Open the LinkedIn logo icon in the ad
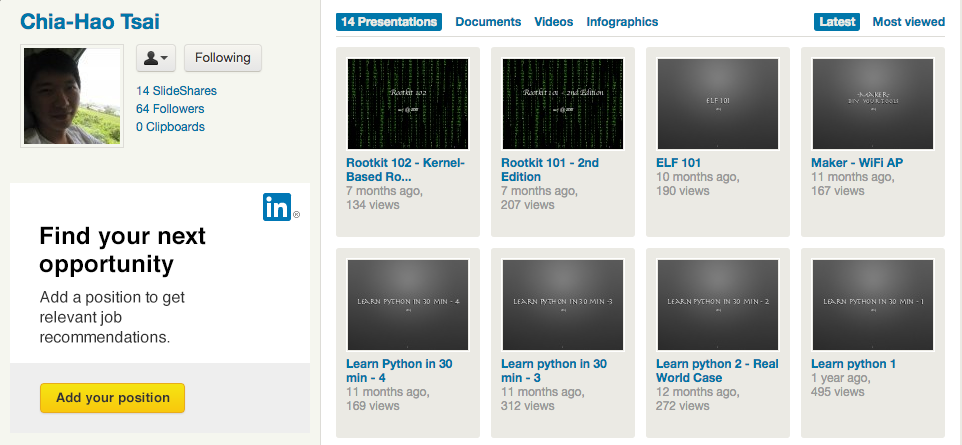This screenshot has height=445, width=962. coord(277,207)
